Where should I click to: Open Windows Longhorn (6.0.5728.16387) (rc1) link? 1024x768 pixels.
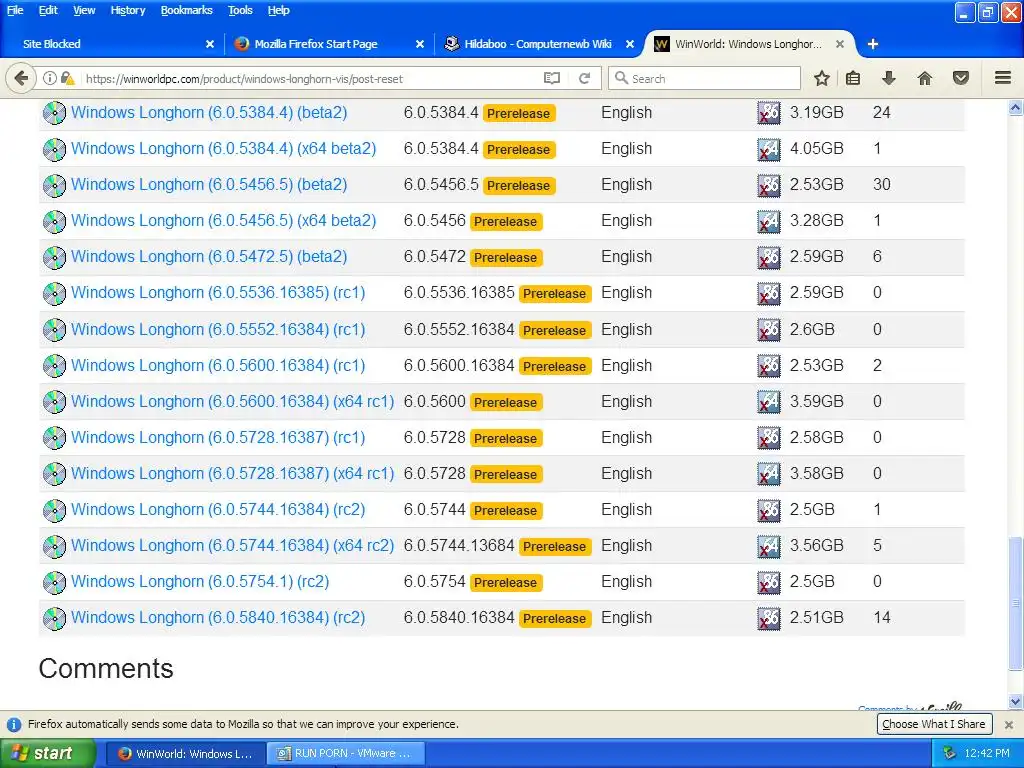pyautogui.click(x=218, y=438)
